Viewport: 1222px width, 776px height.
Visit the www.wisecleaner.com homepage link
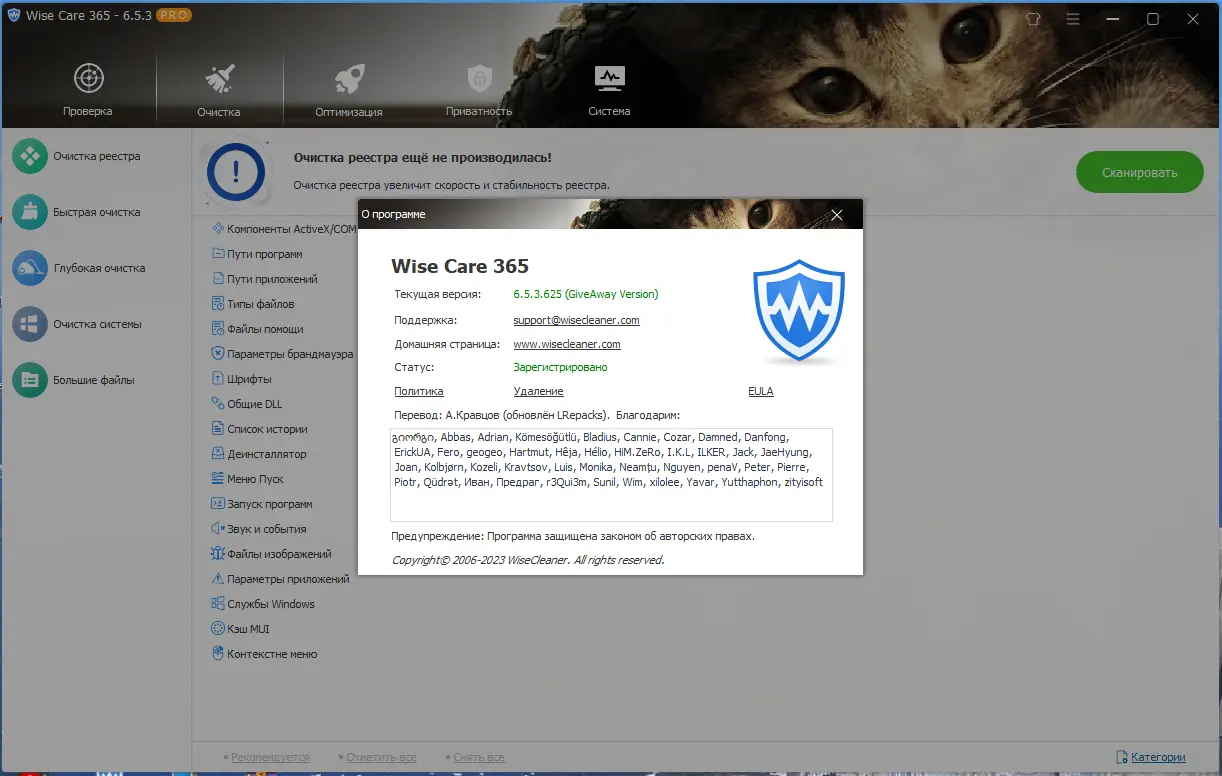tap(567, 343)
